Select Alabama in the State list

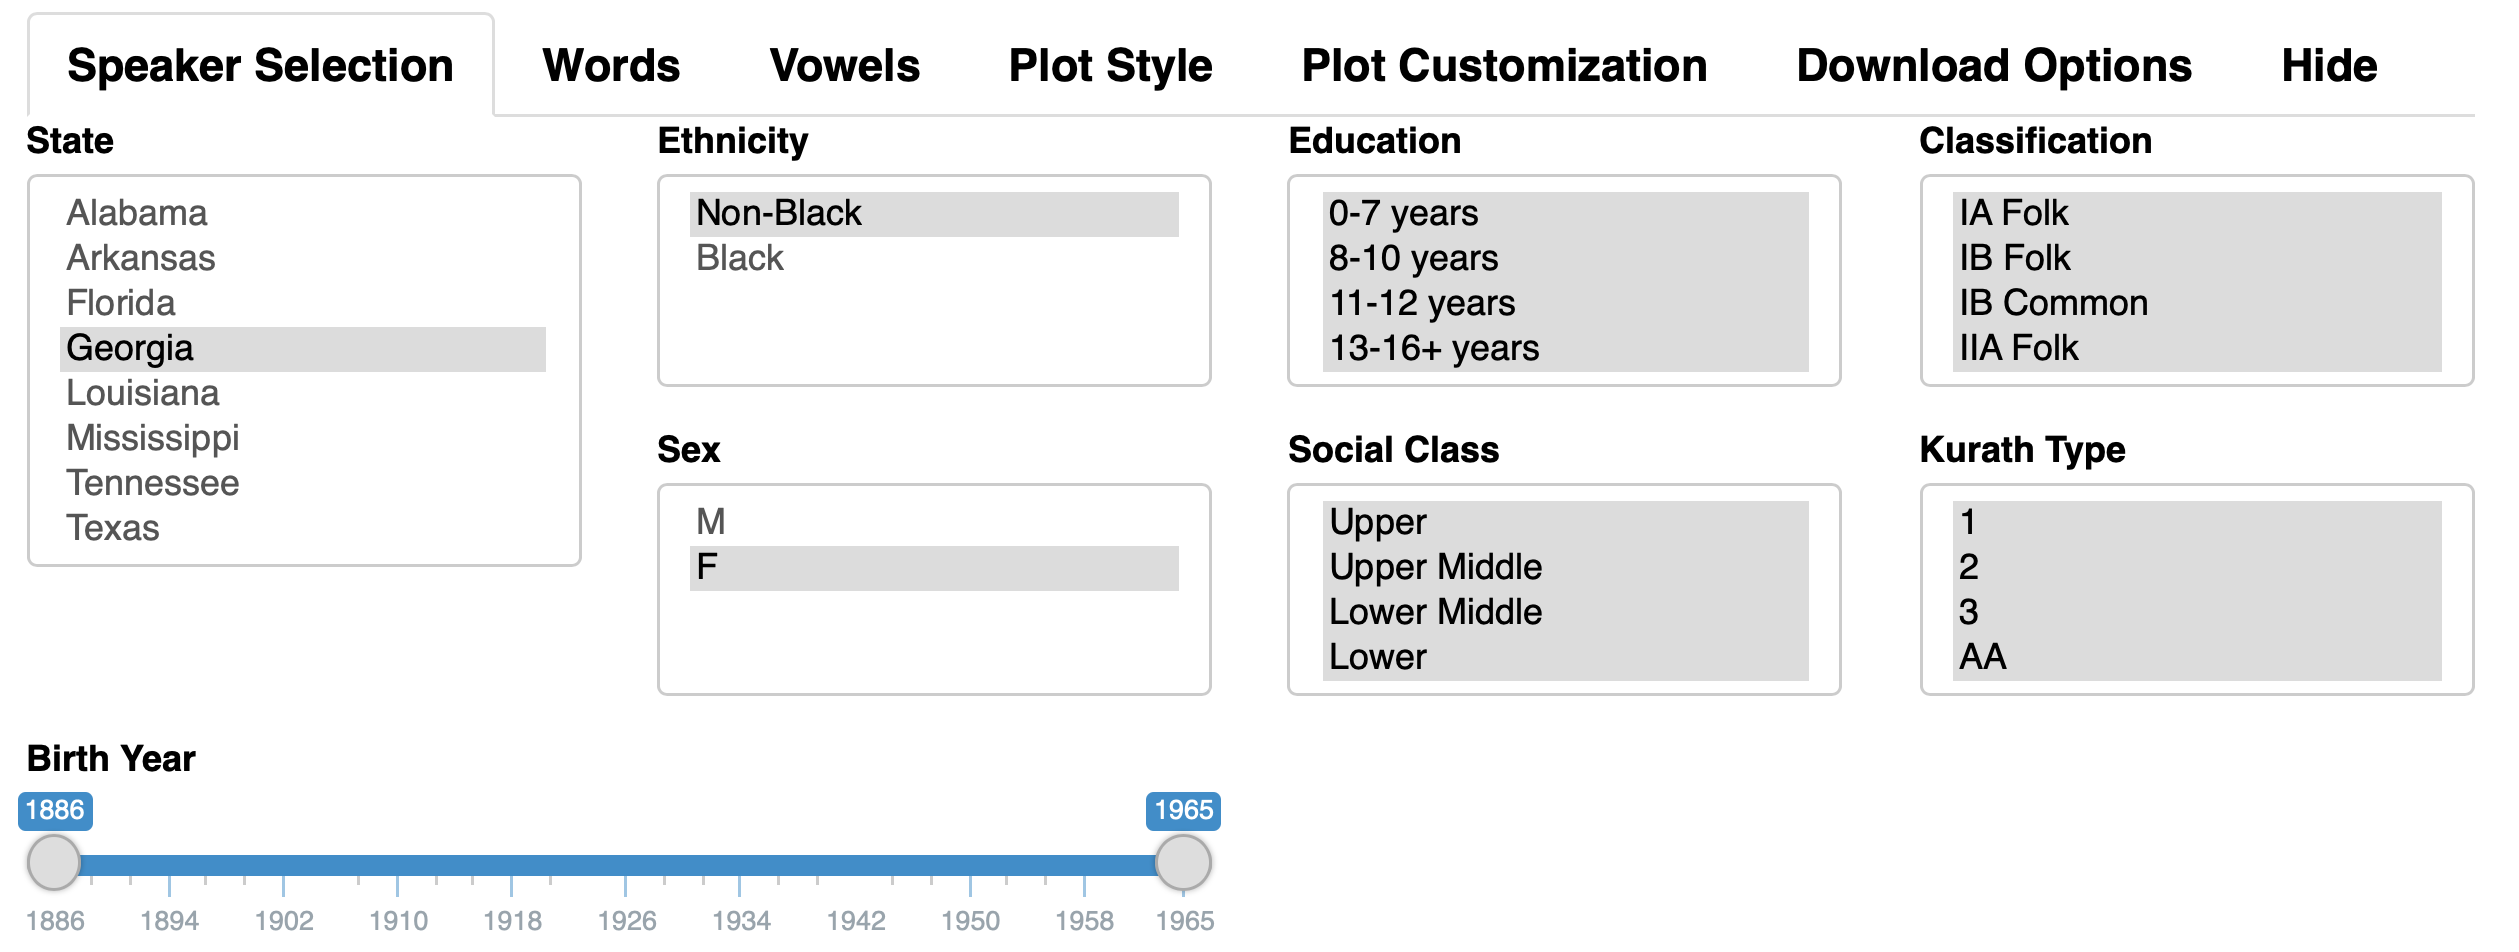point(303,213)
